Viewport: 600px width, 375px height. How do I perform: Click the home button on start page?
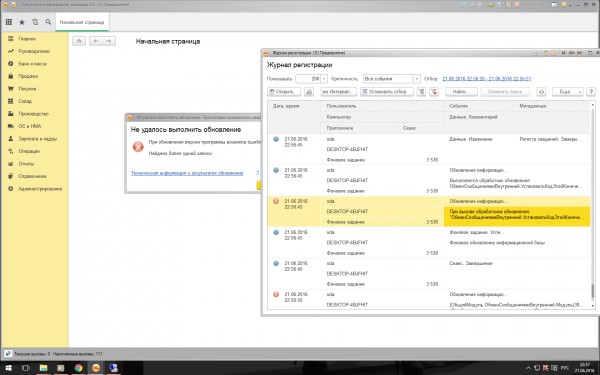point(79,41)
